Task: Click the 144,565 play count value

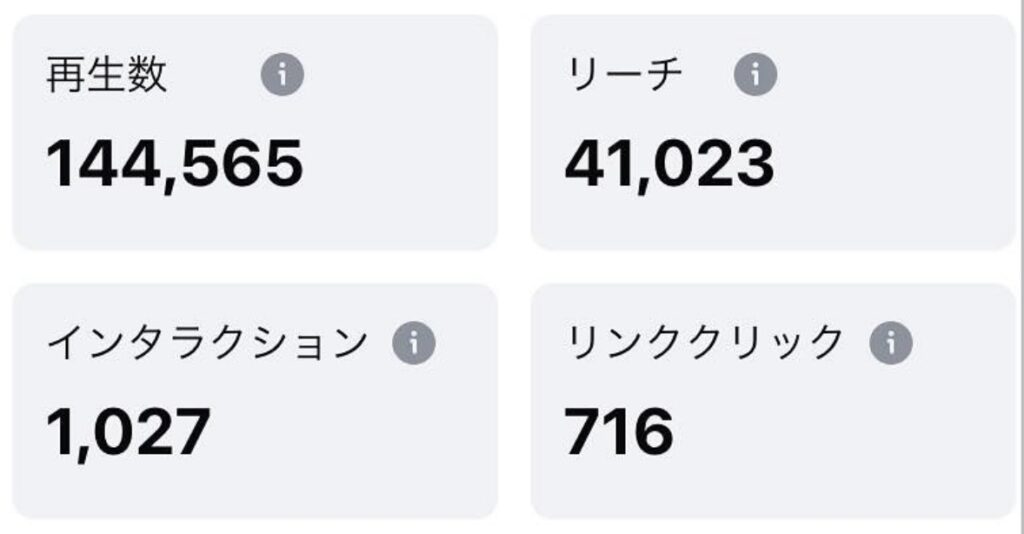Action: pyautogui.click(x=174, y=164)
